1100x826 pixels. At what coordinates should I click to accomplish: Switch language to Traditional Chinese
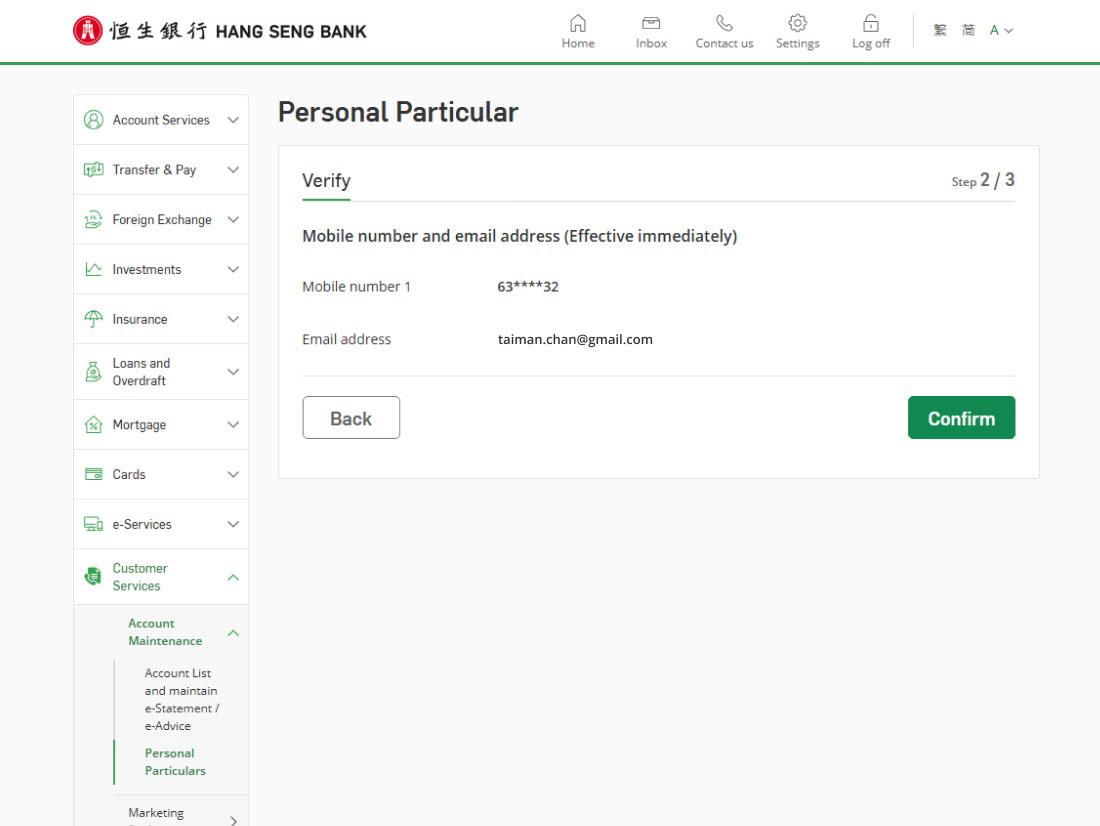click(940, 31)
